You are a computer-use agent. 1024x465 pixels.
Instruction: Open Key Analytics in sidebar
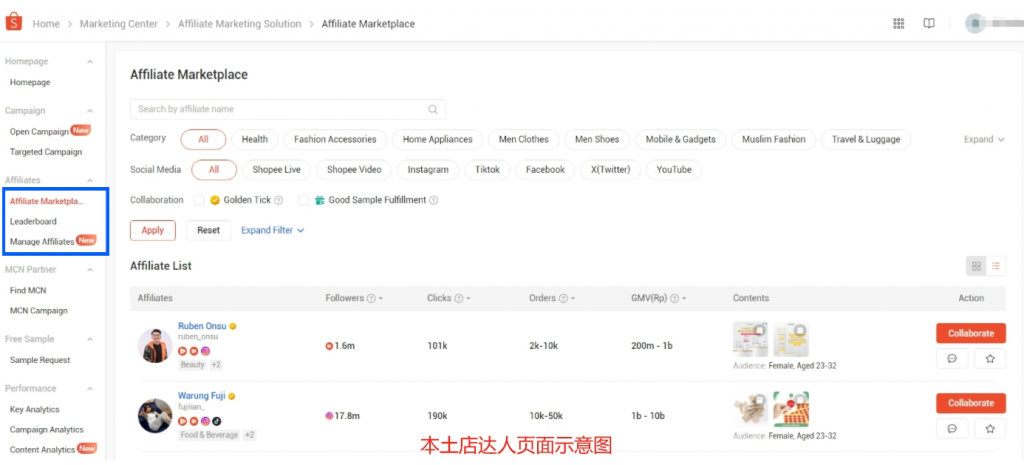[x=35, y=409]
